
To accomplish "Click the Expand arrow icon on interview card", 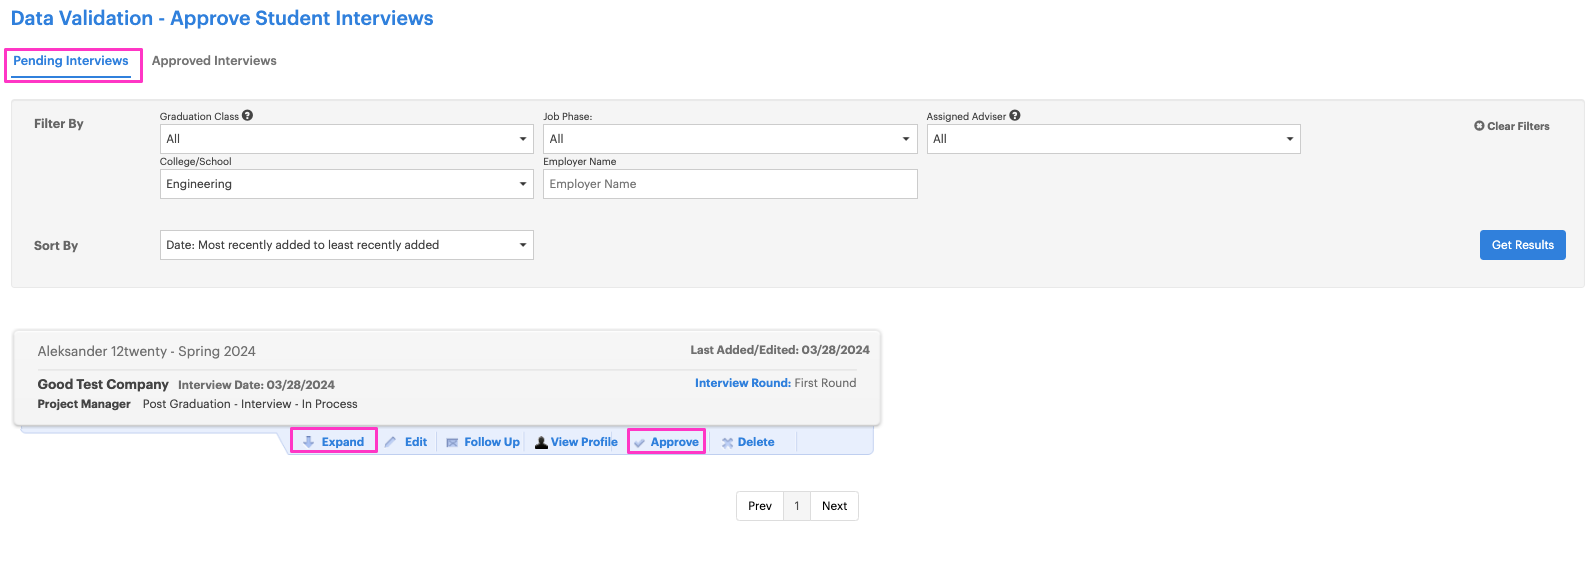I will 309,442.
